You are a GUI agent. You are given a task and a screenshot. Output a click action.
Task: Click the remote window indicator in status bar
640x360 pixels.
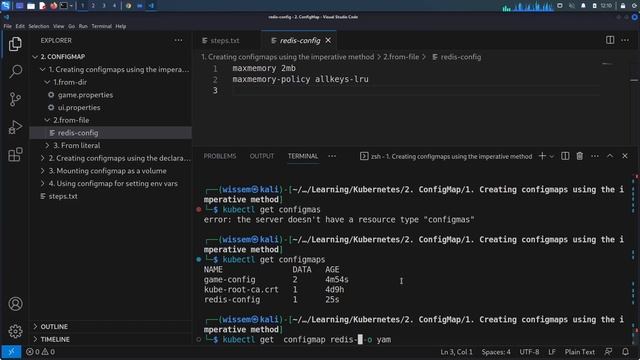11,351
